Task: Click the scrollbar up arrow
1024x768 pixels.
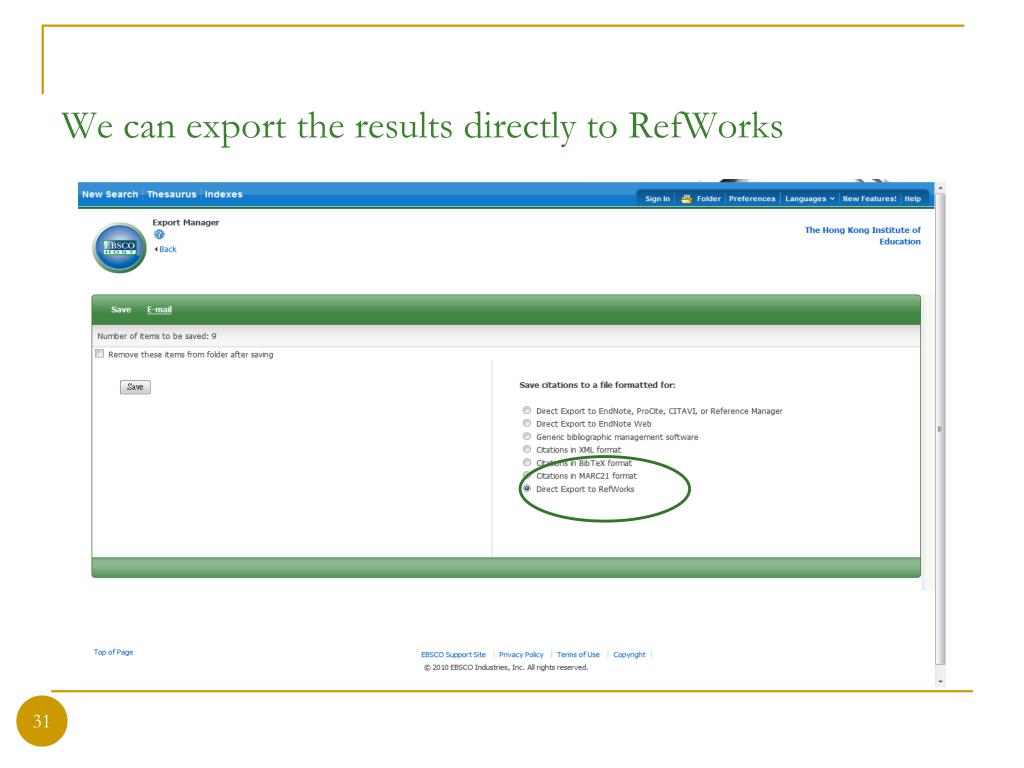Action: click(940, 188)
